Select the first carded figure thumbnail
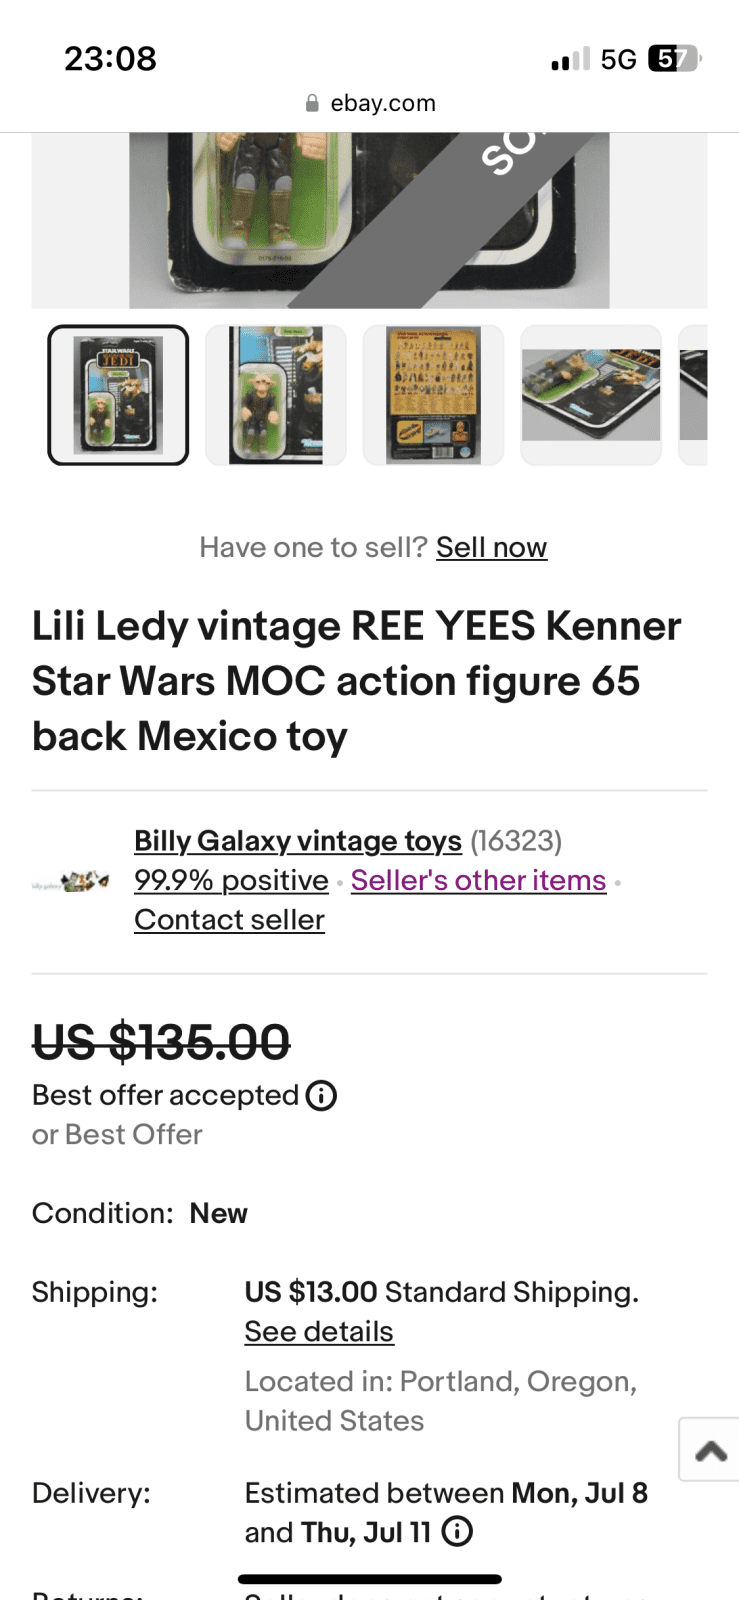The height and width of the screenshot is (1600, 739). point(118,395)
